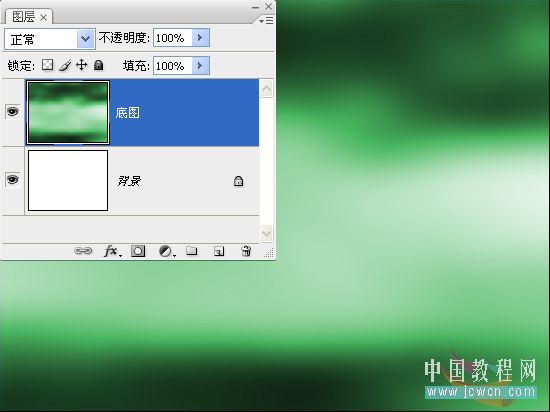This screenshot has height=412, width=550.
Task: Toggle lock transparent pixels
Action: click(47, 65)
